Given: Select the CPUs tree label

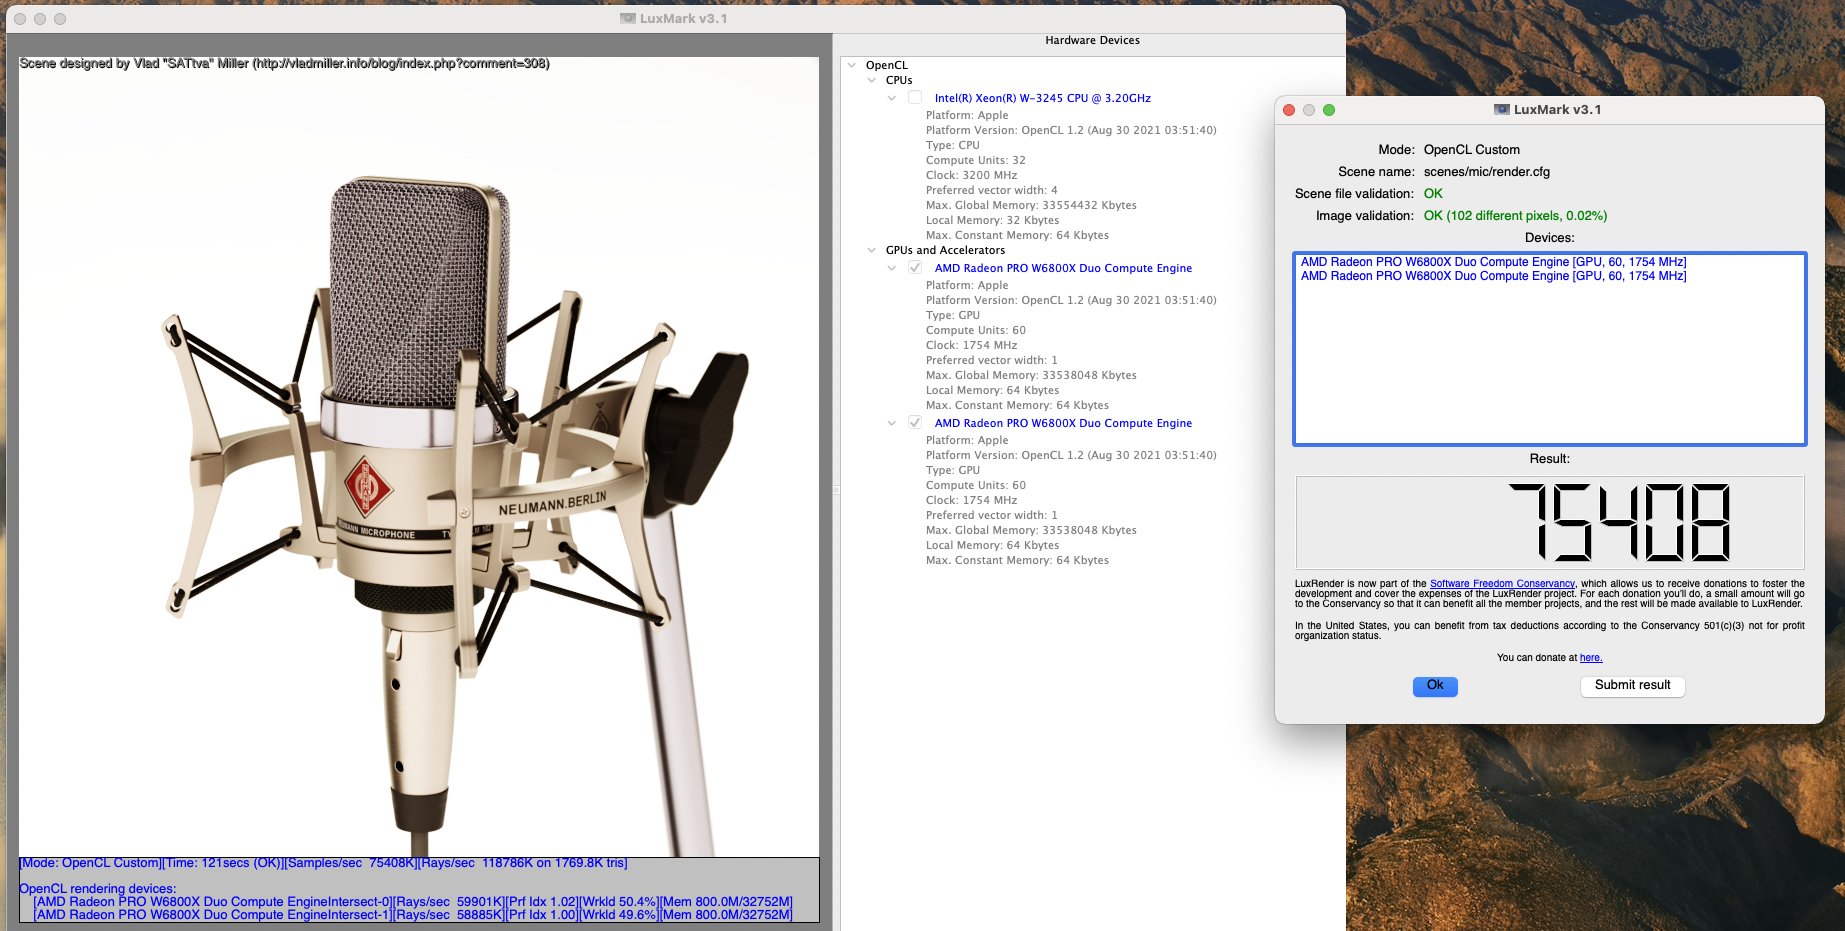Looking at the screenshot, I should 899,80.
